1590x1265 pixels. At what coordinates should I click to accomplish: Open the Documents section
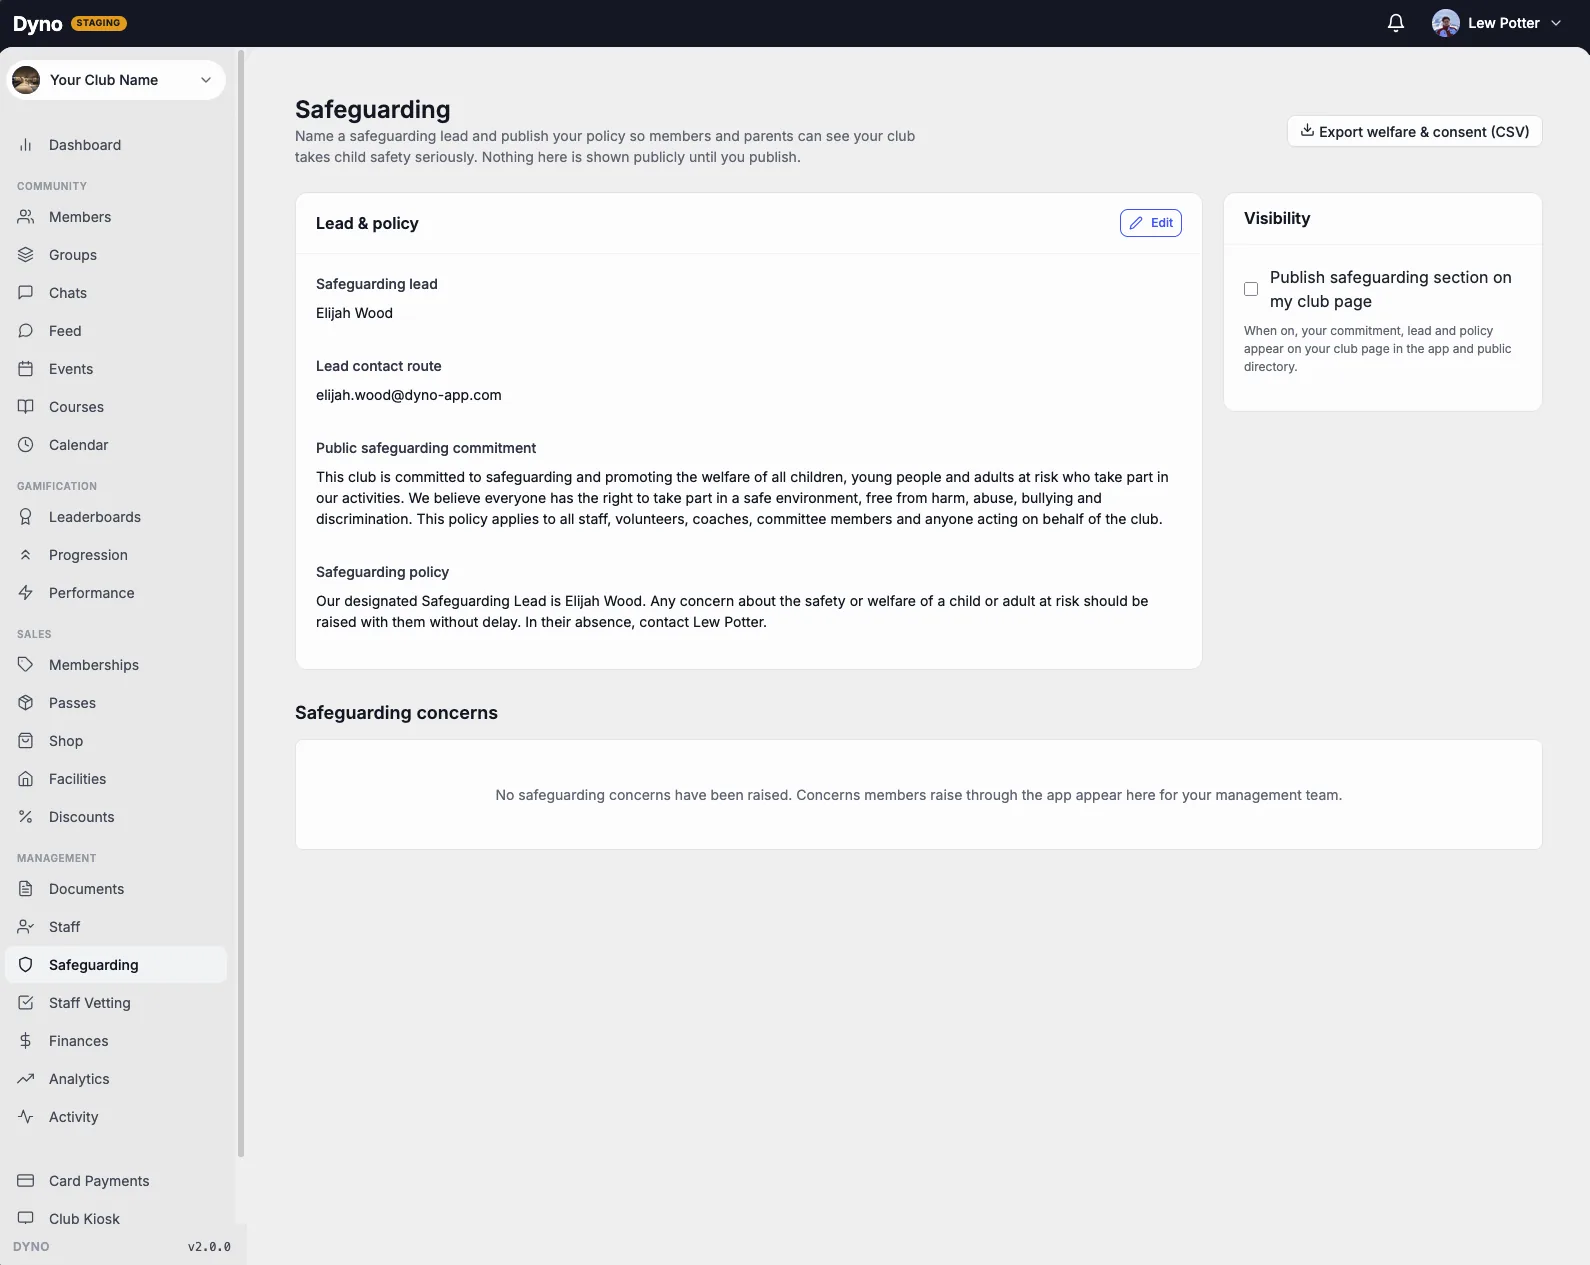pos(116,889)
